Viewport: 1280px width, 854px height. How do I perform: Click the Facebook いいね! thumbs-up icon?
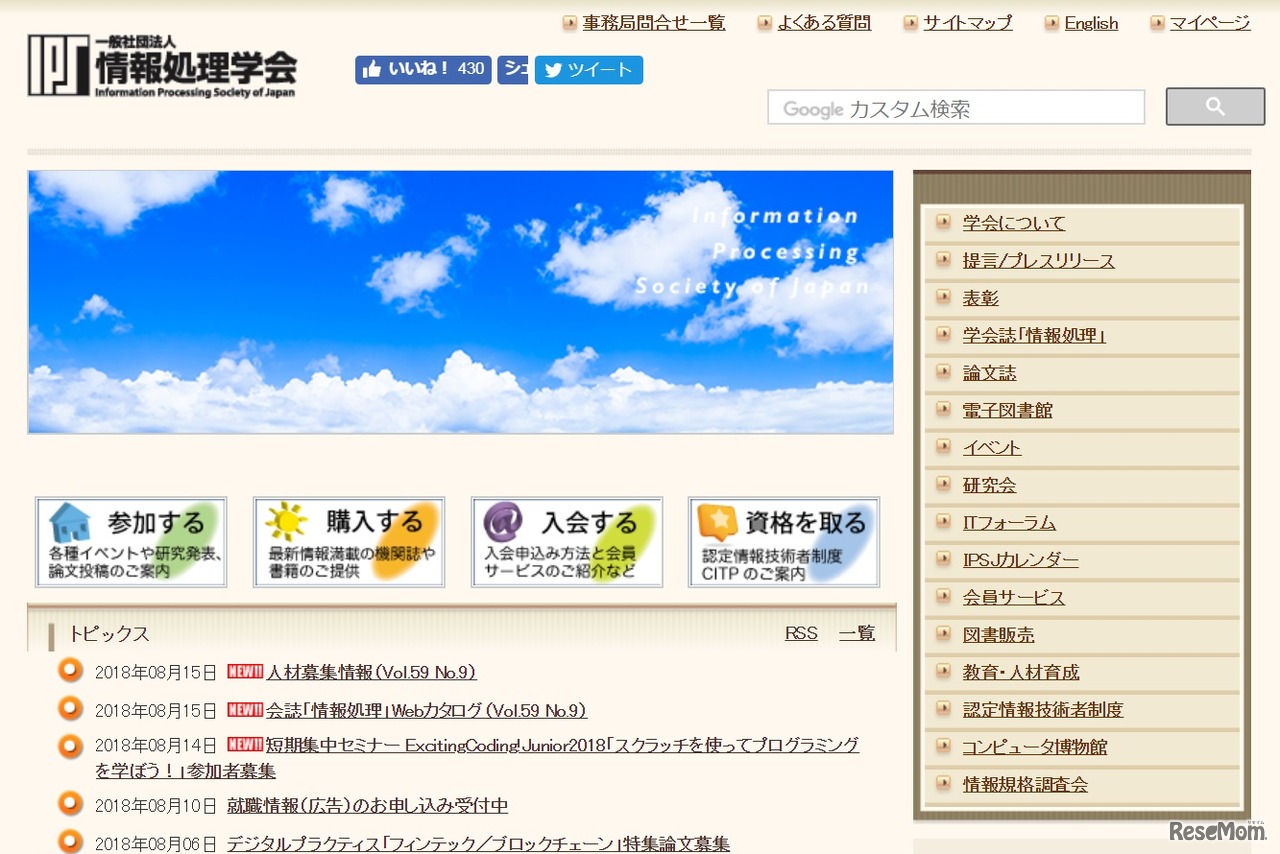pyautogui.click(x=374, y=70)
